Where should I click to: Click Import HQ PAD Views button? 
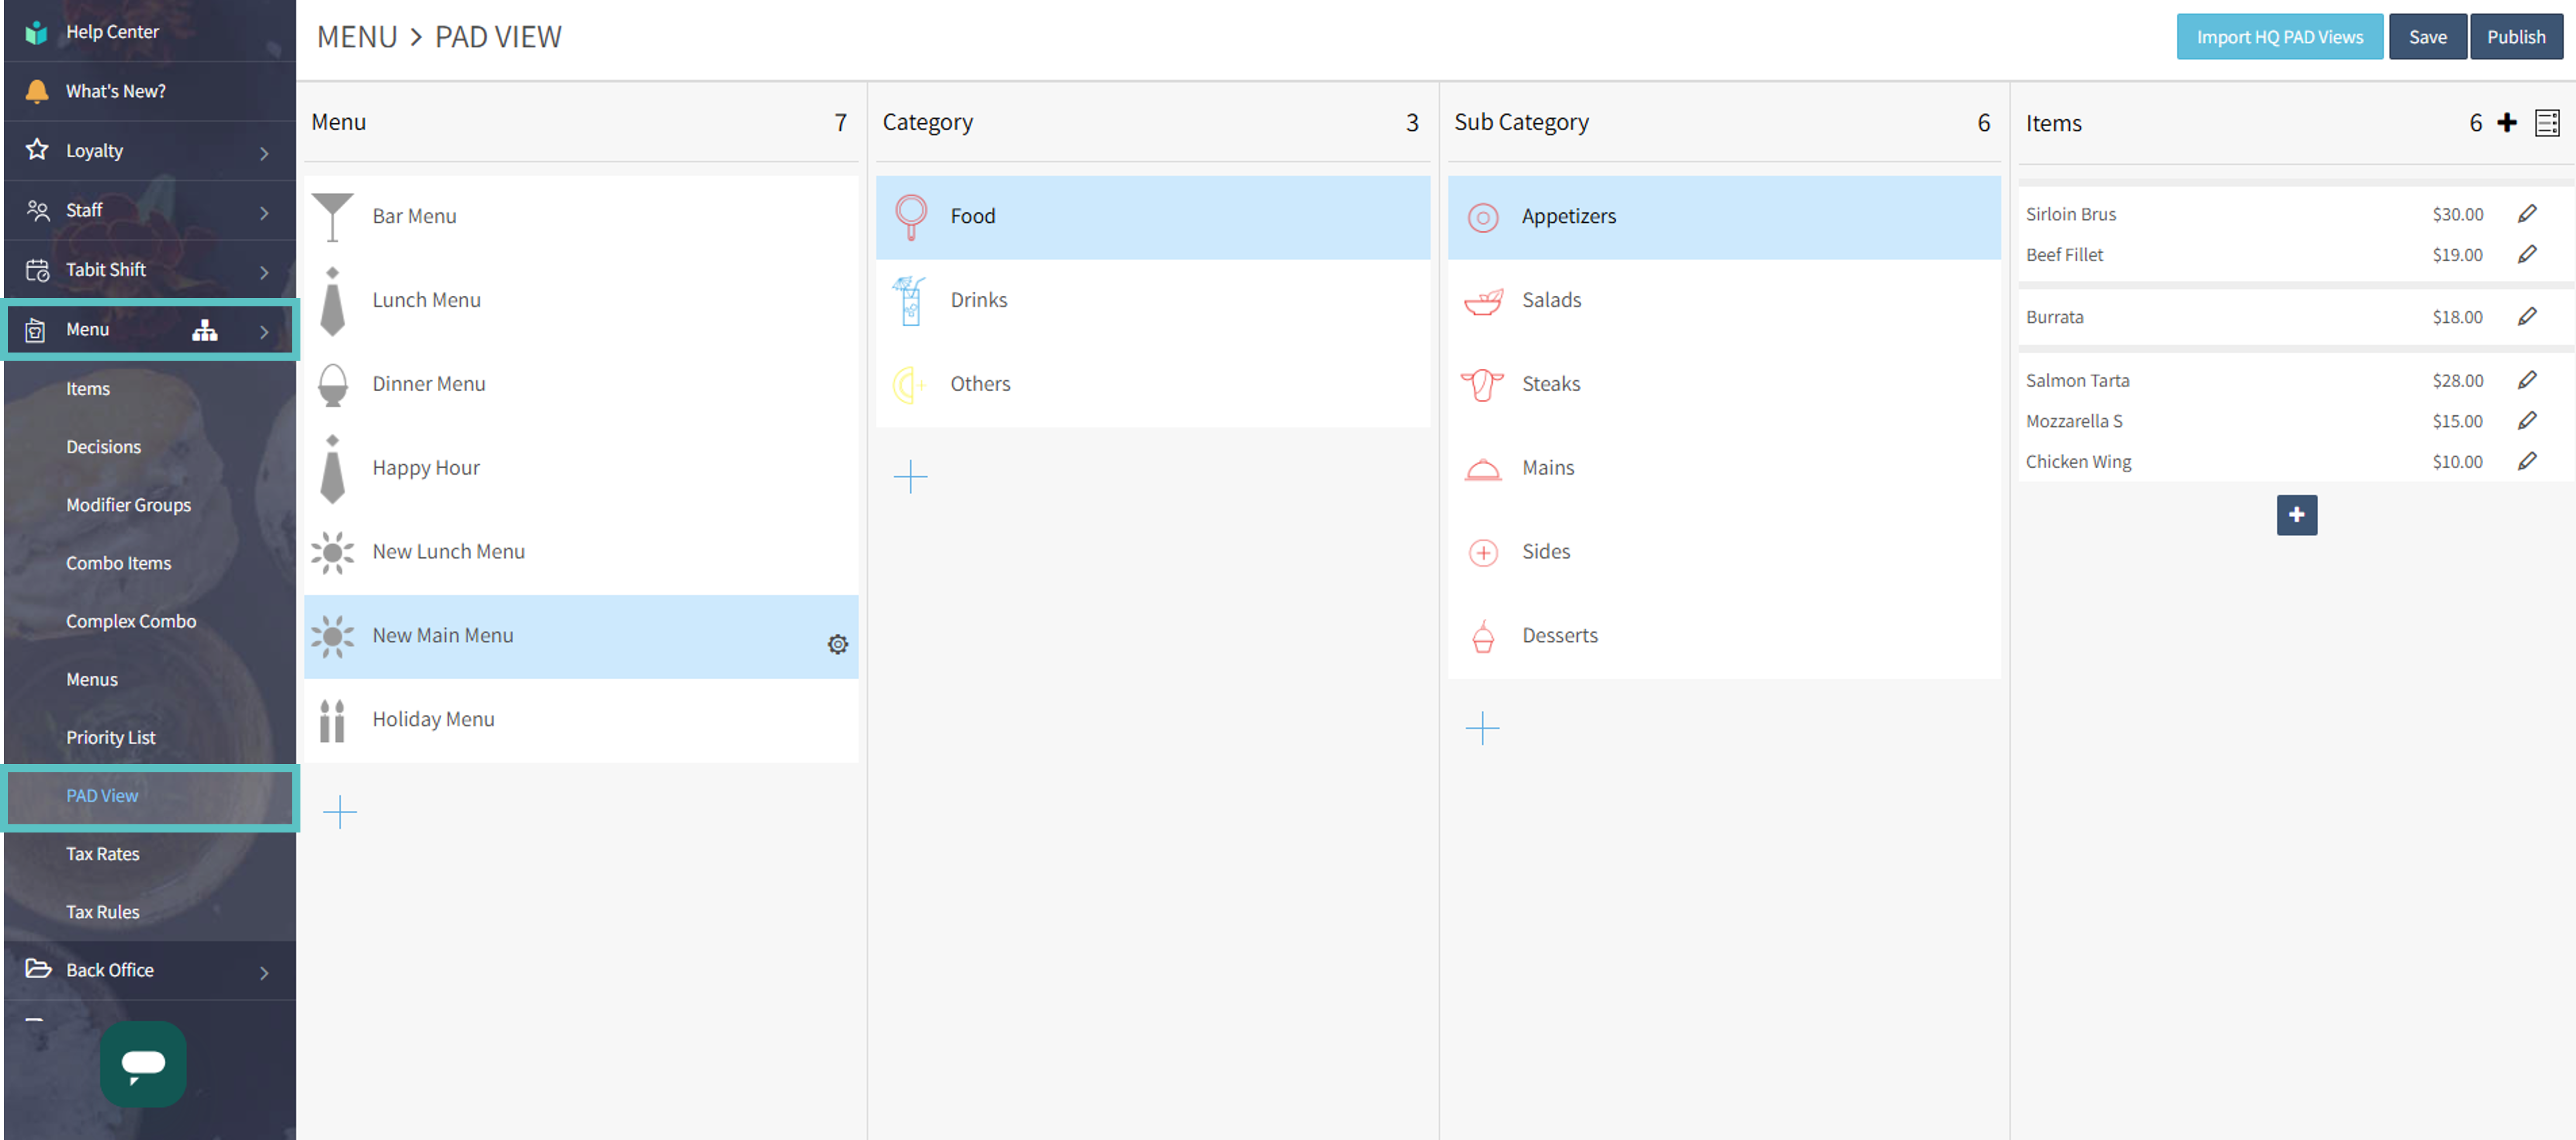[x=2279, y=37]
